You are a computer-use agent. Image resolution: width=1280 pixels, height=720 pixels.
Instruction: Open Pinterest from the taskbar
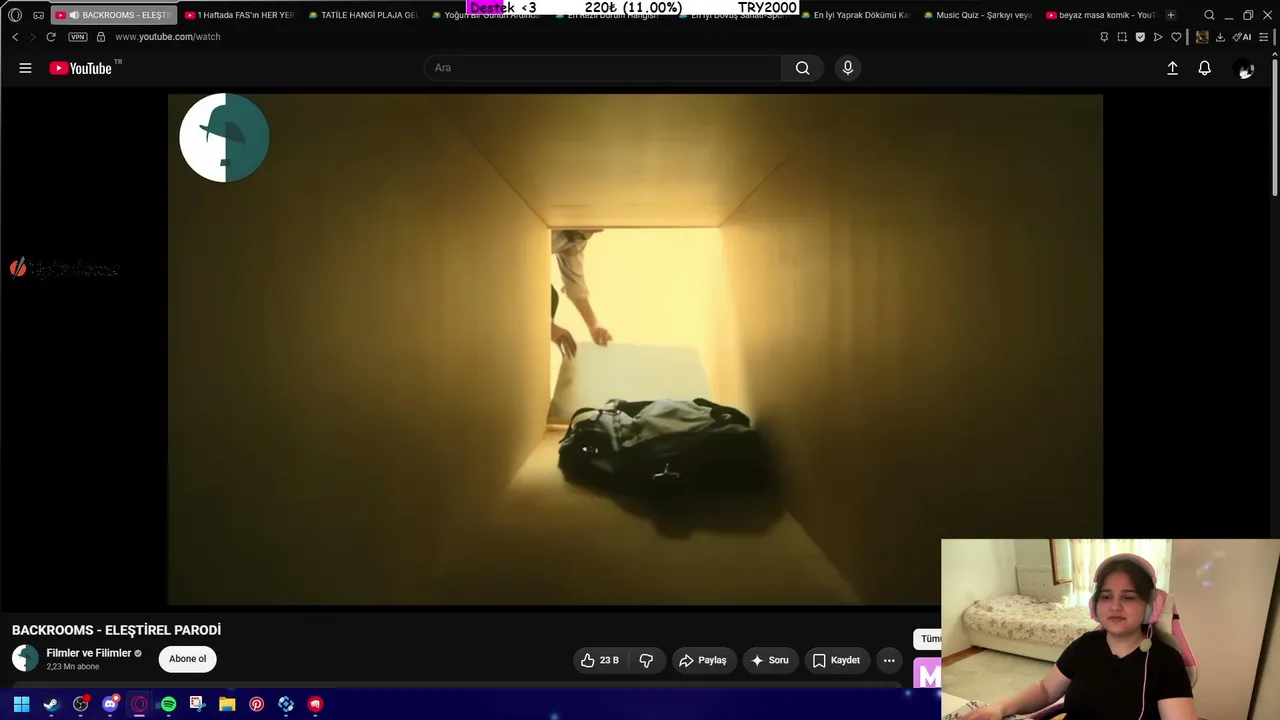(256, 704)
